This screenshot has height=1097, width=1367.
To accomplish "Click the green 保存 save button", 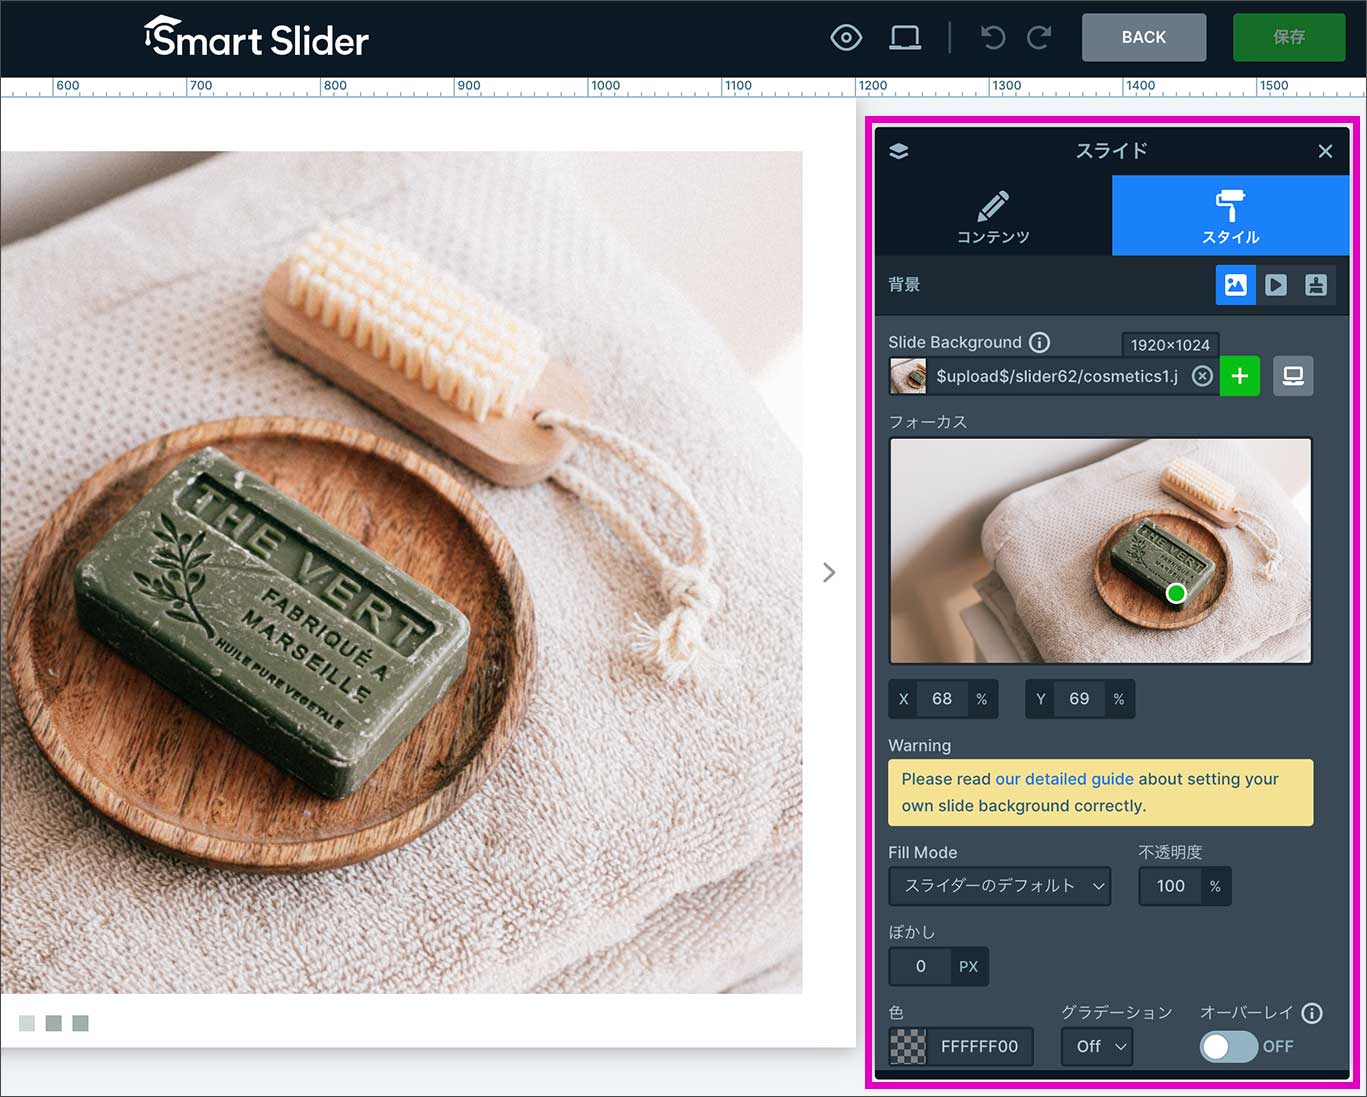I will click(1288, 38).
